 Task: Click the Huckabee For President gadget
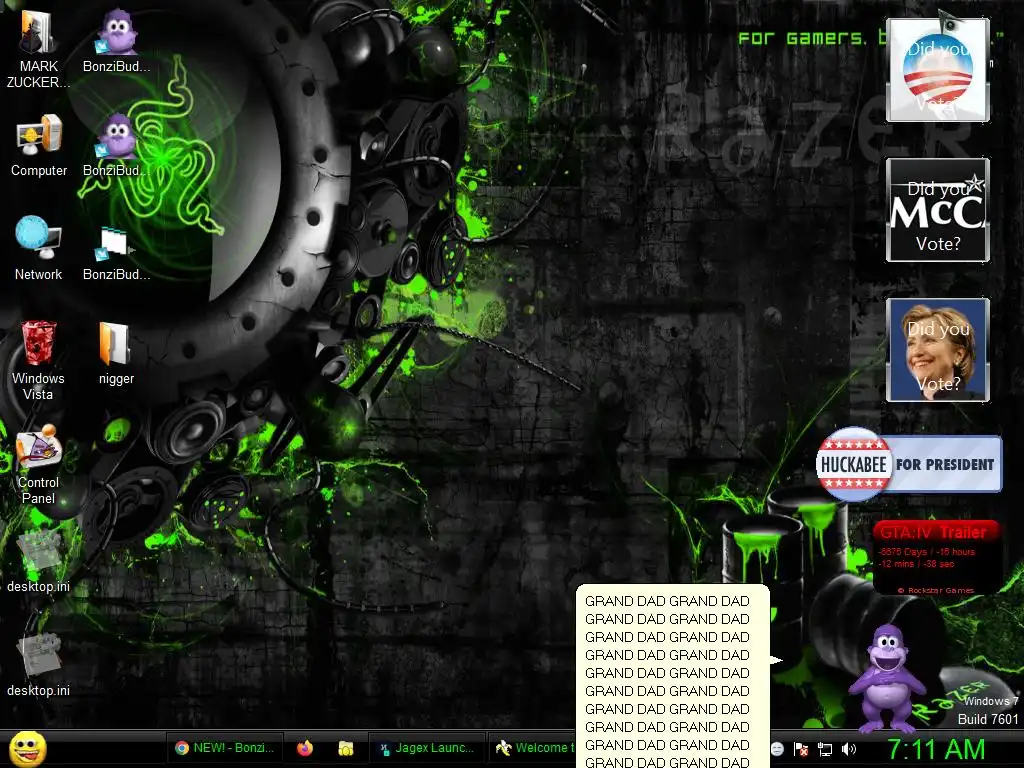[x=908, y=464]
